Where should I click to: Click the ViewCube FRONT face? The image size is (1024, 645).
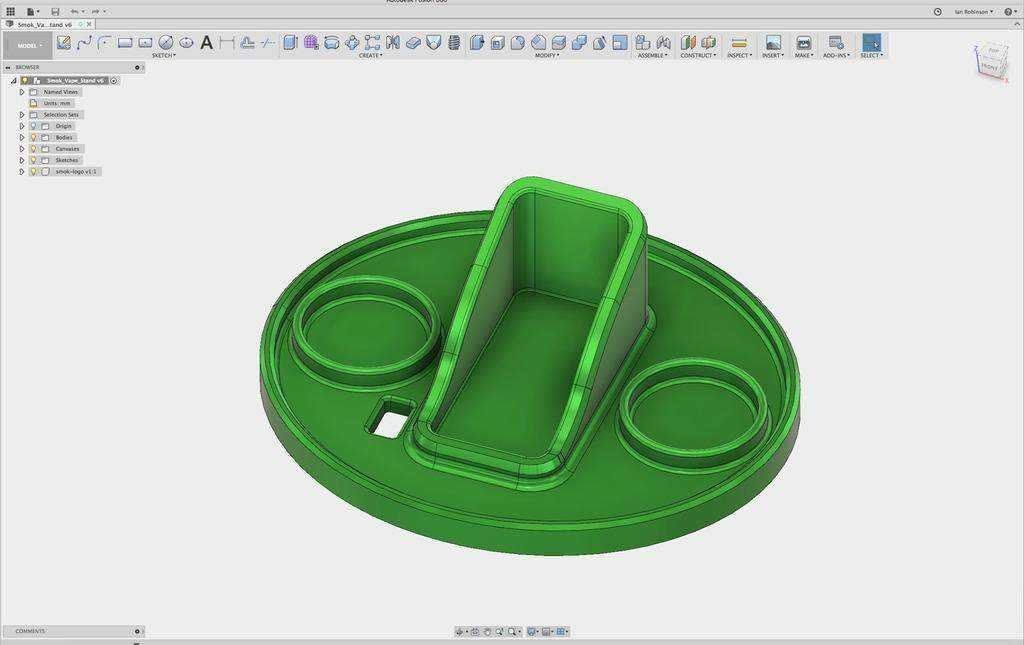[x=989, y=67]
